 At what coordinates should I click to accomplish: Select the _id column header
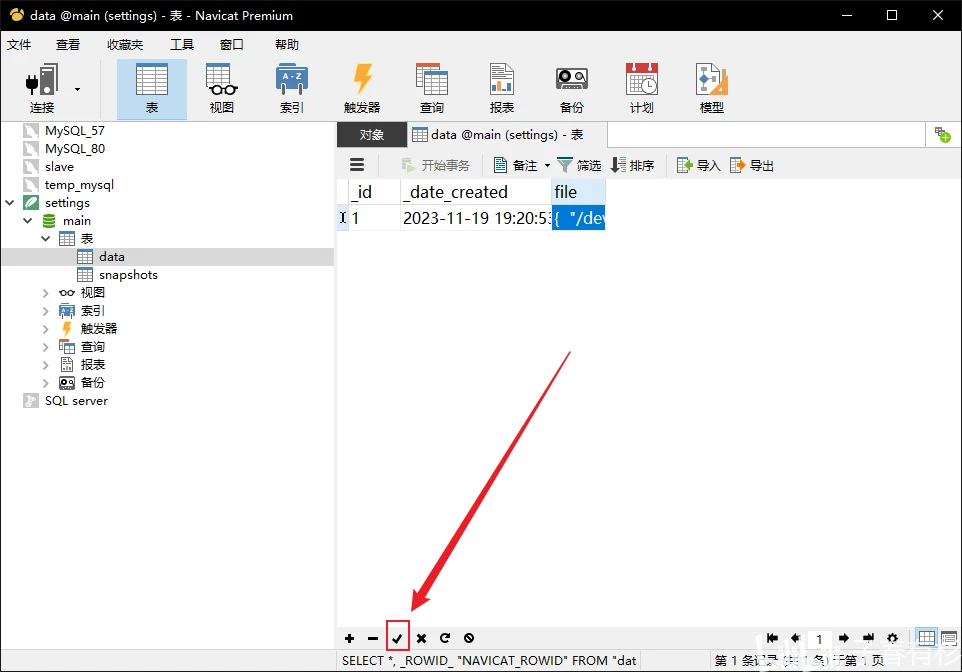tap(374, 192)
